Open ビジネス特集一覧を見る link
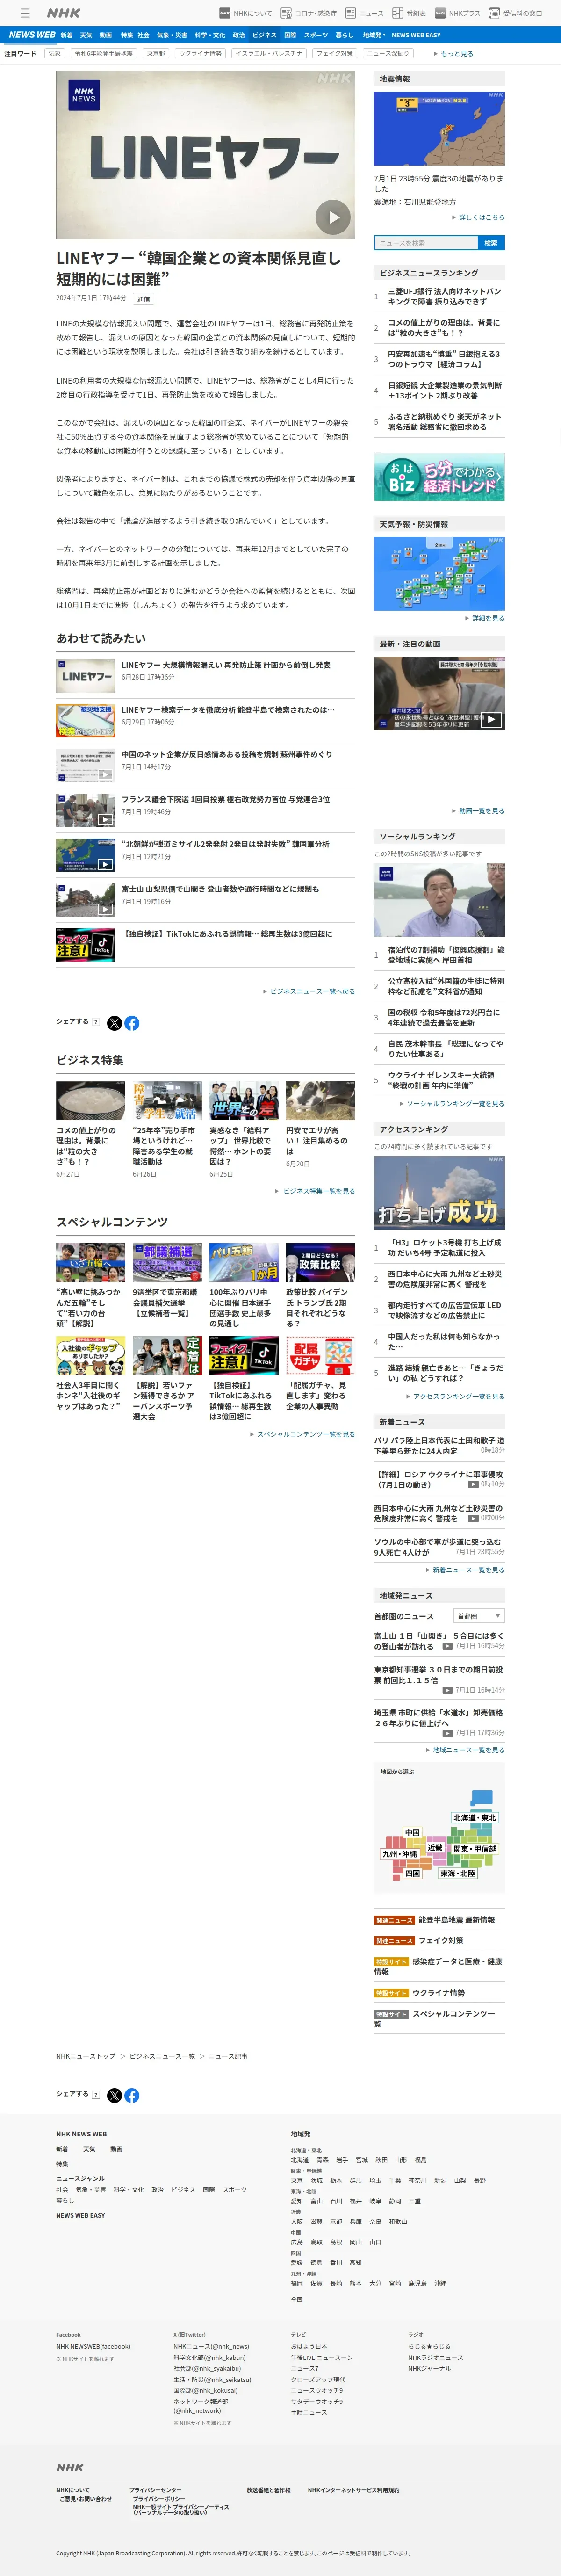Image resolution: width=561 pixels, height=2576 pixels. [315, 1191]
